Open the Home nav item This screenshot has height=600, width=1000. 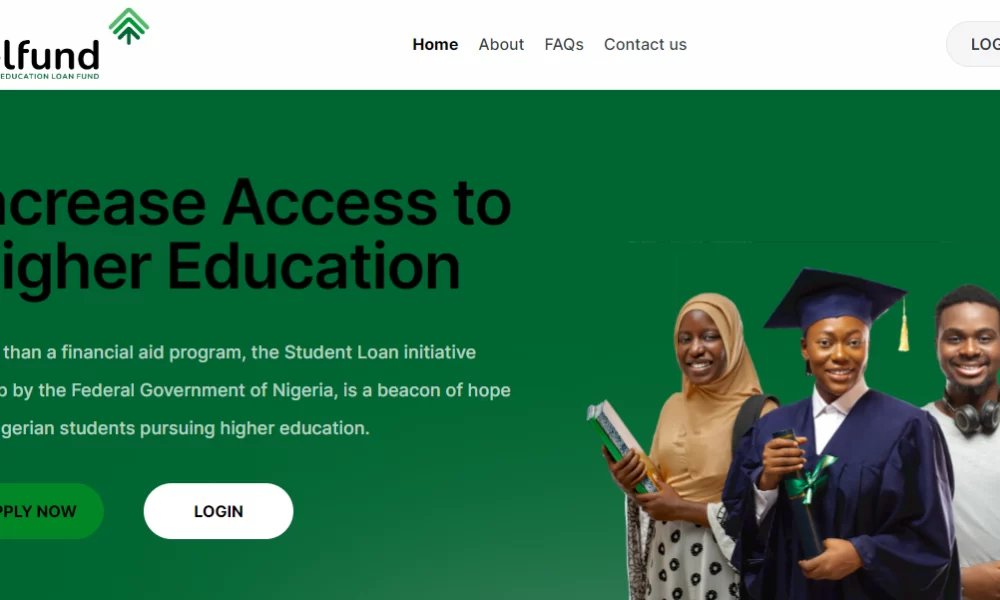tap(435, 45)
